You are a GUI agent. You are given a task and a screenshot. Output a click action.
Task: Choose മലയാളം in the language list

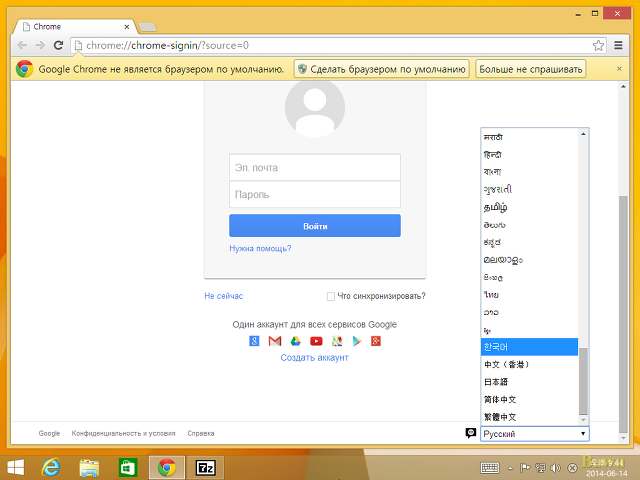coord(529,260)
